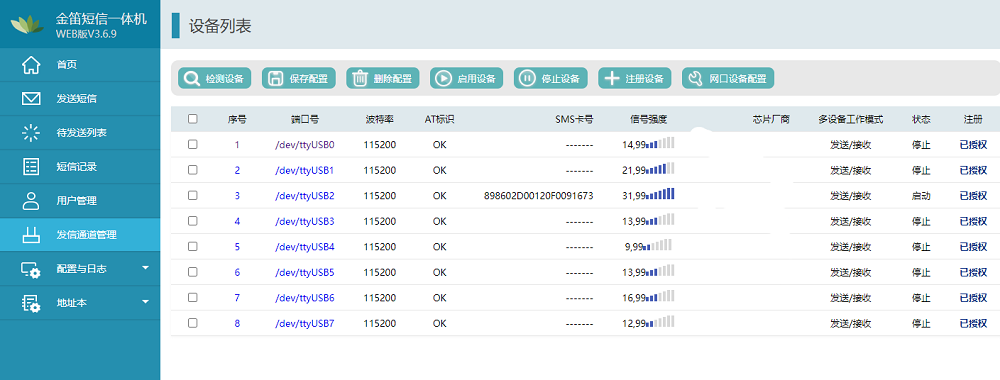Open the 待发送列表 sidebar menu

[80, 133]
